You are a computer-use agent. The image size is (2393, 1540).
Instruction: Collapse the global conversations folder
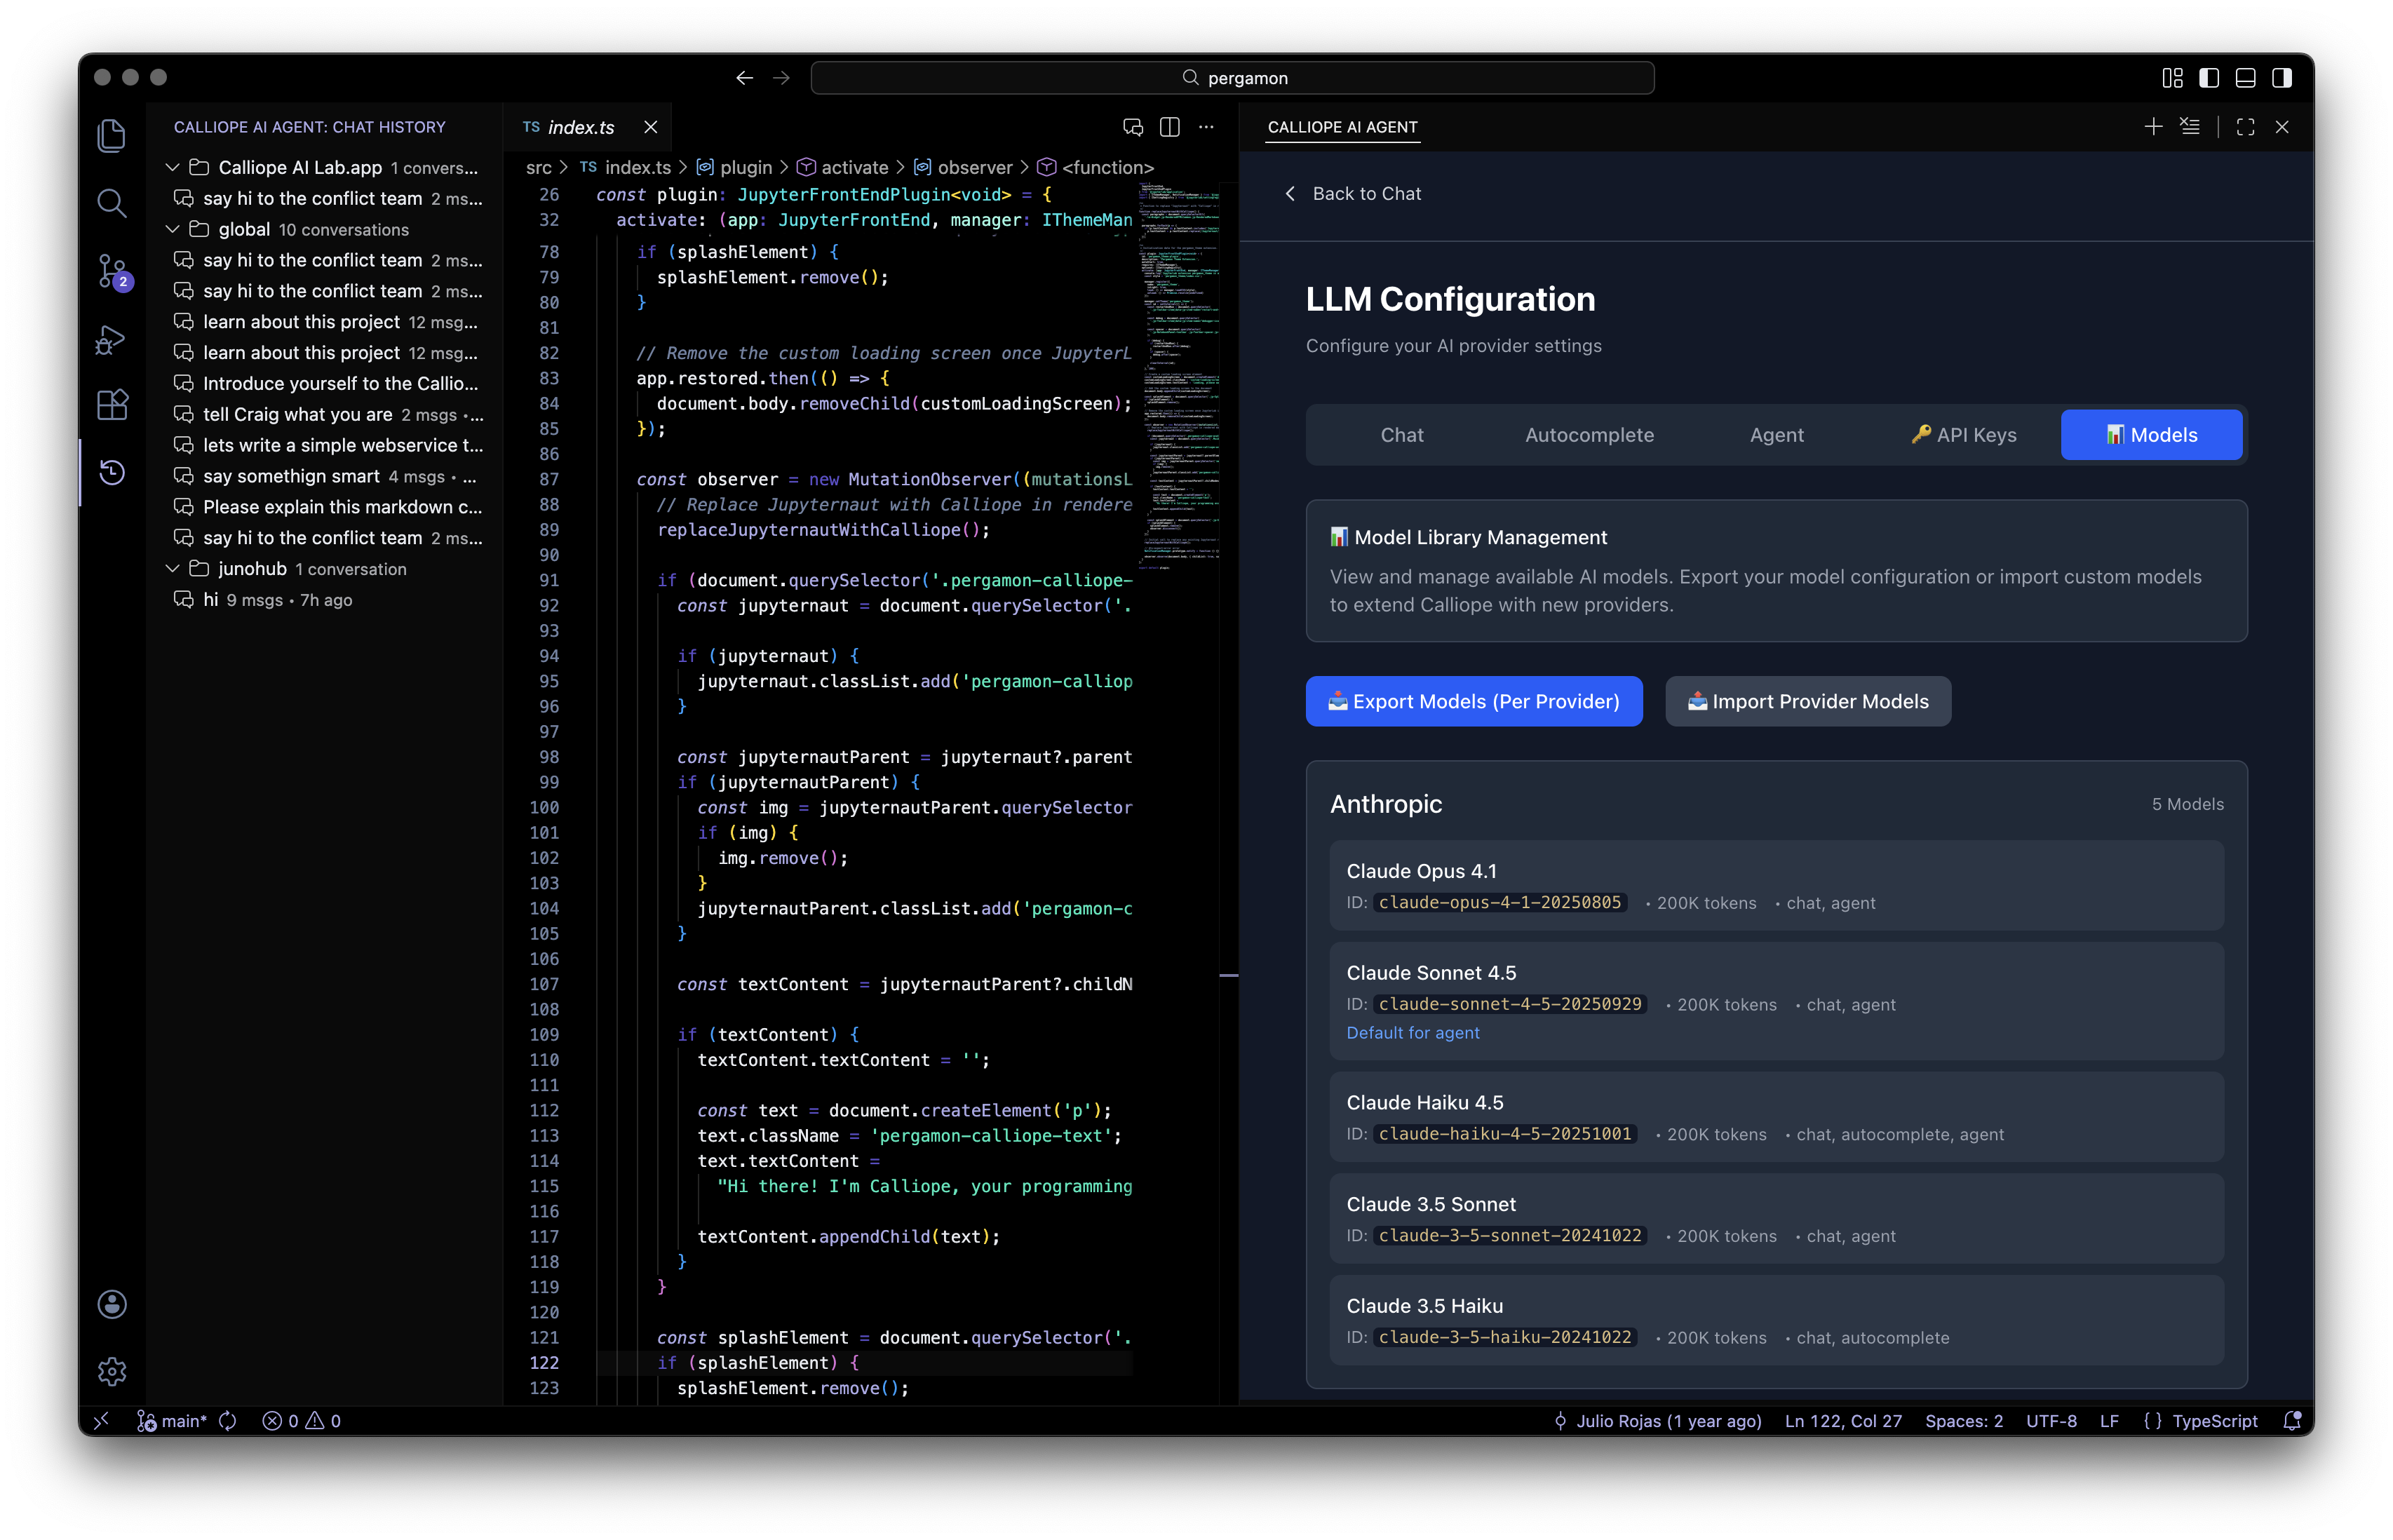coord(172,229)
